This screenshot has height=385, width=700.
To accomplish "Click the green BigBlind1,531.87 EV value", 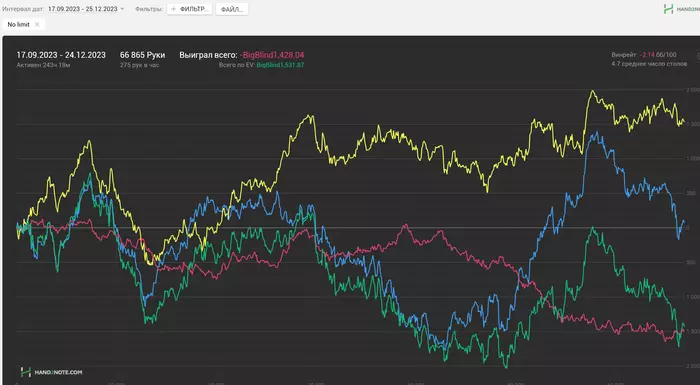I will [x=280, y=65].
